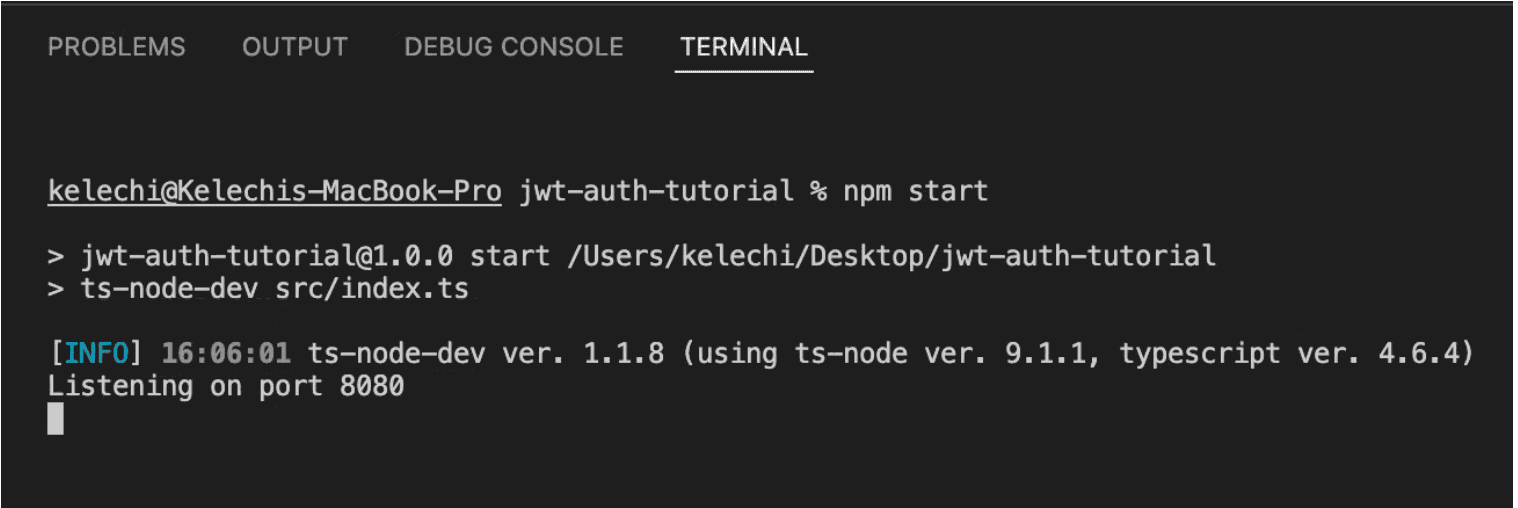Click the "npm start" command text
The height and width of the screenshot is (508, 1518).
pyautogui.click(x=916, y=191)
